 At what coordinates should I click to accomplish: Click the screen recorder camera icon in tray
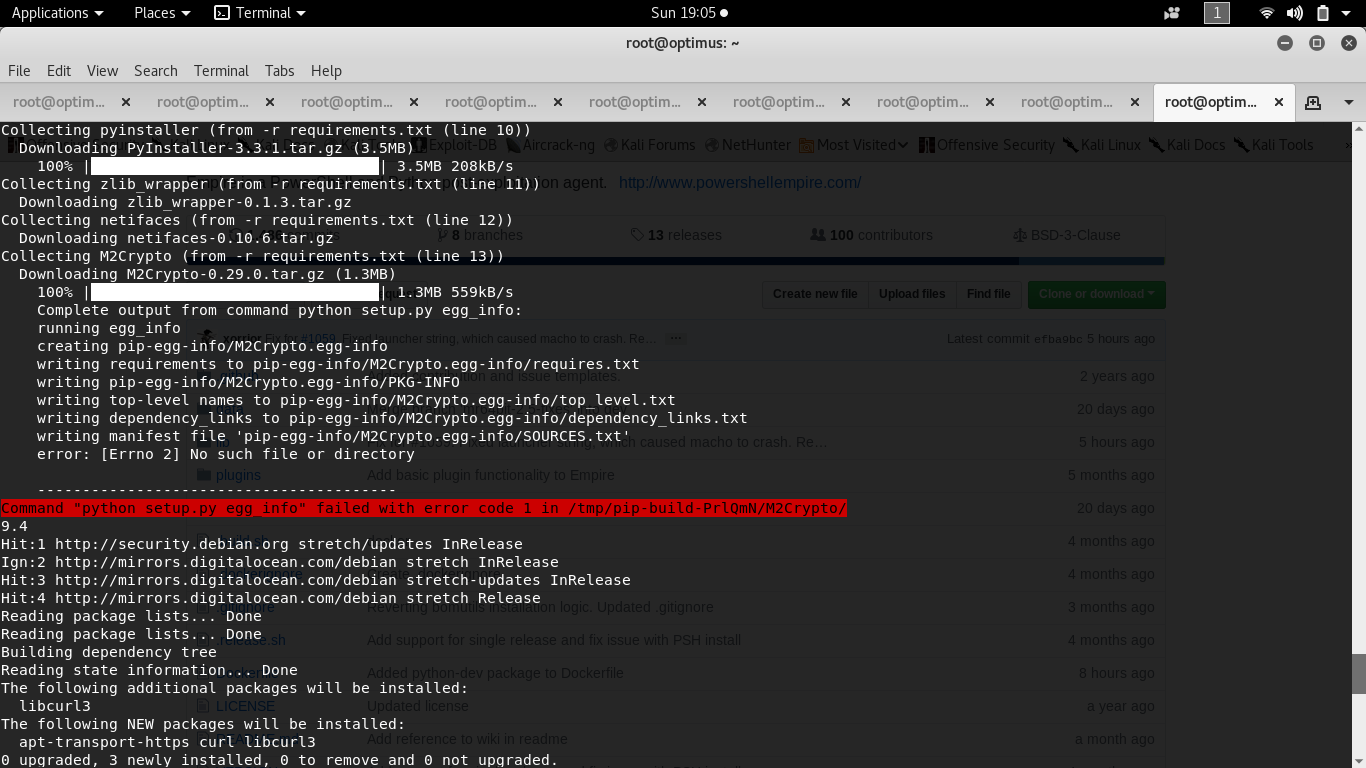(1170, 13)
